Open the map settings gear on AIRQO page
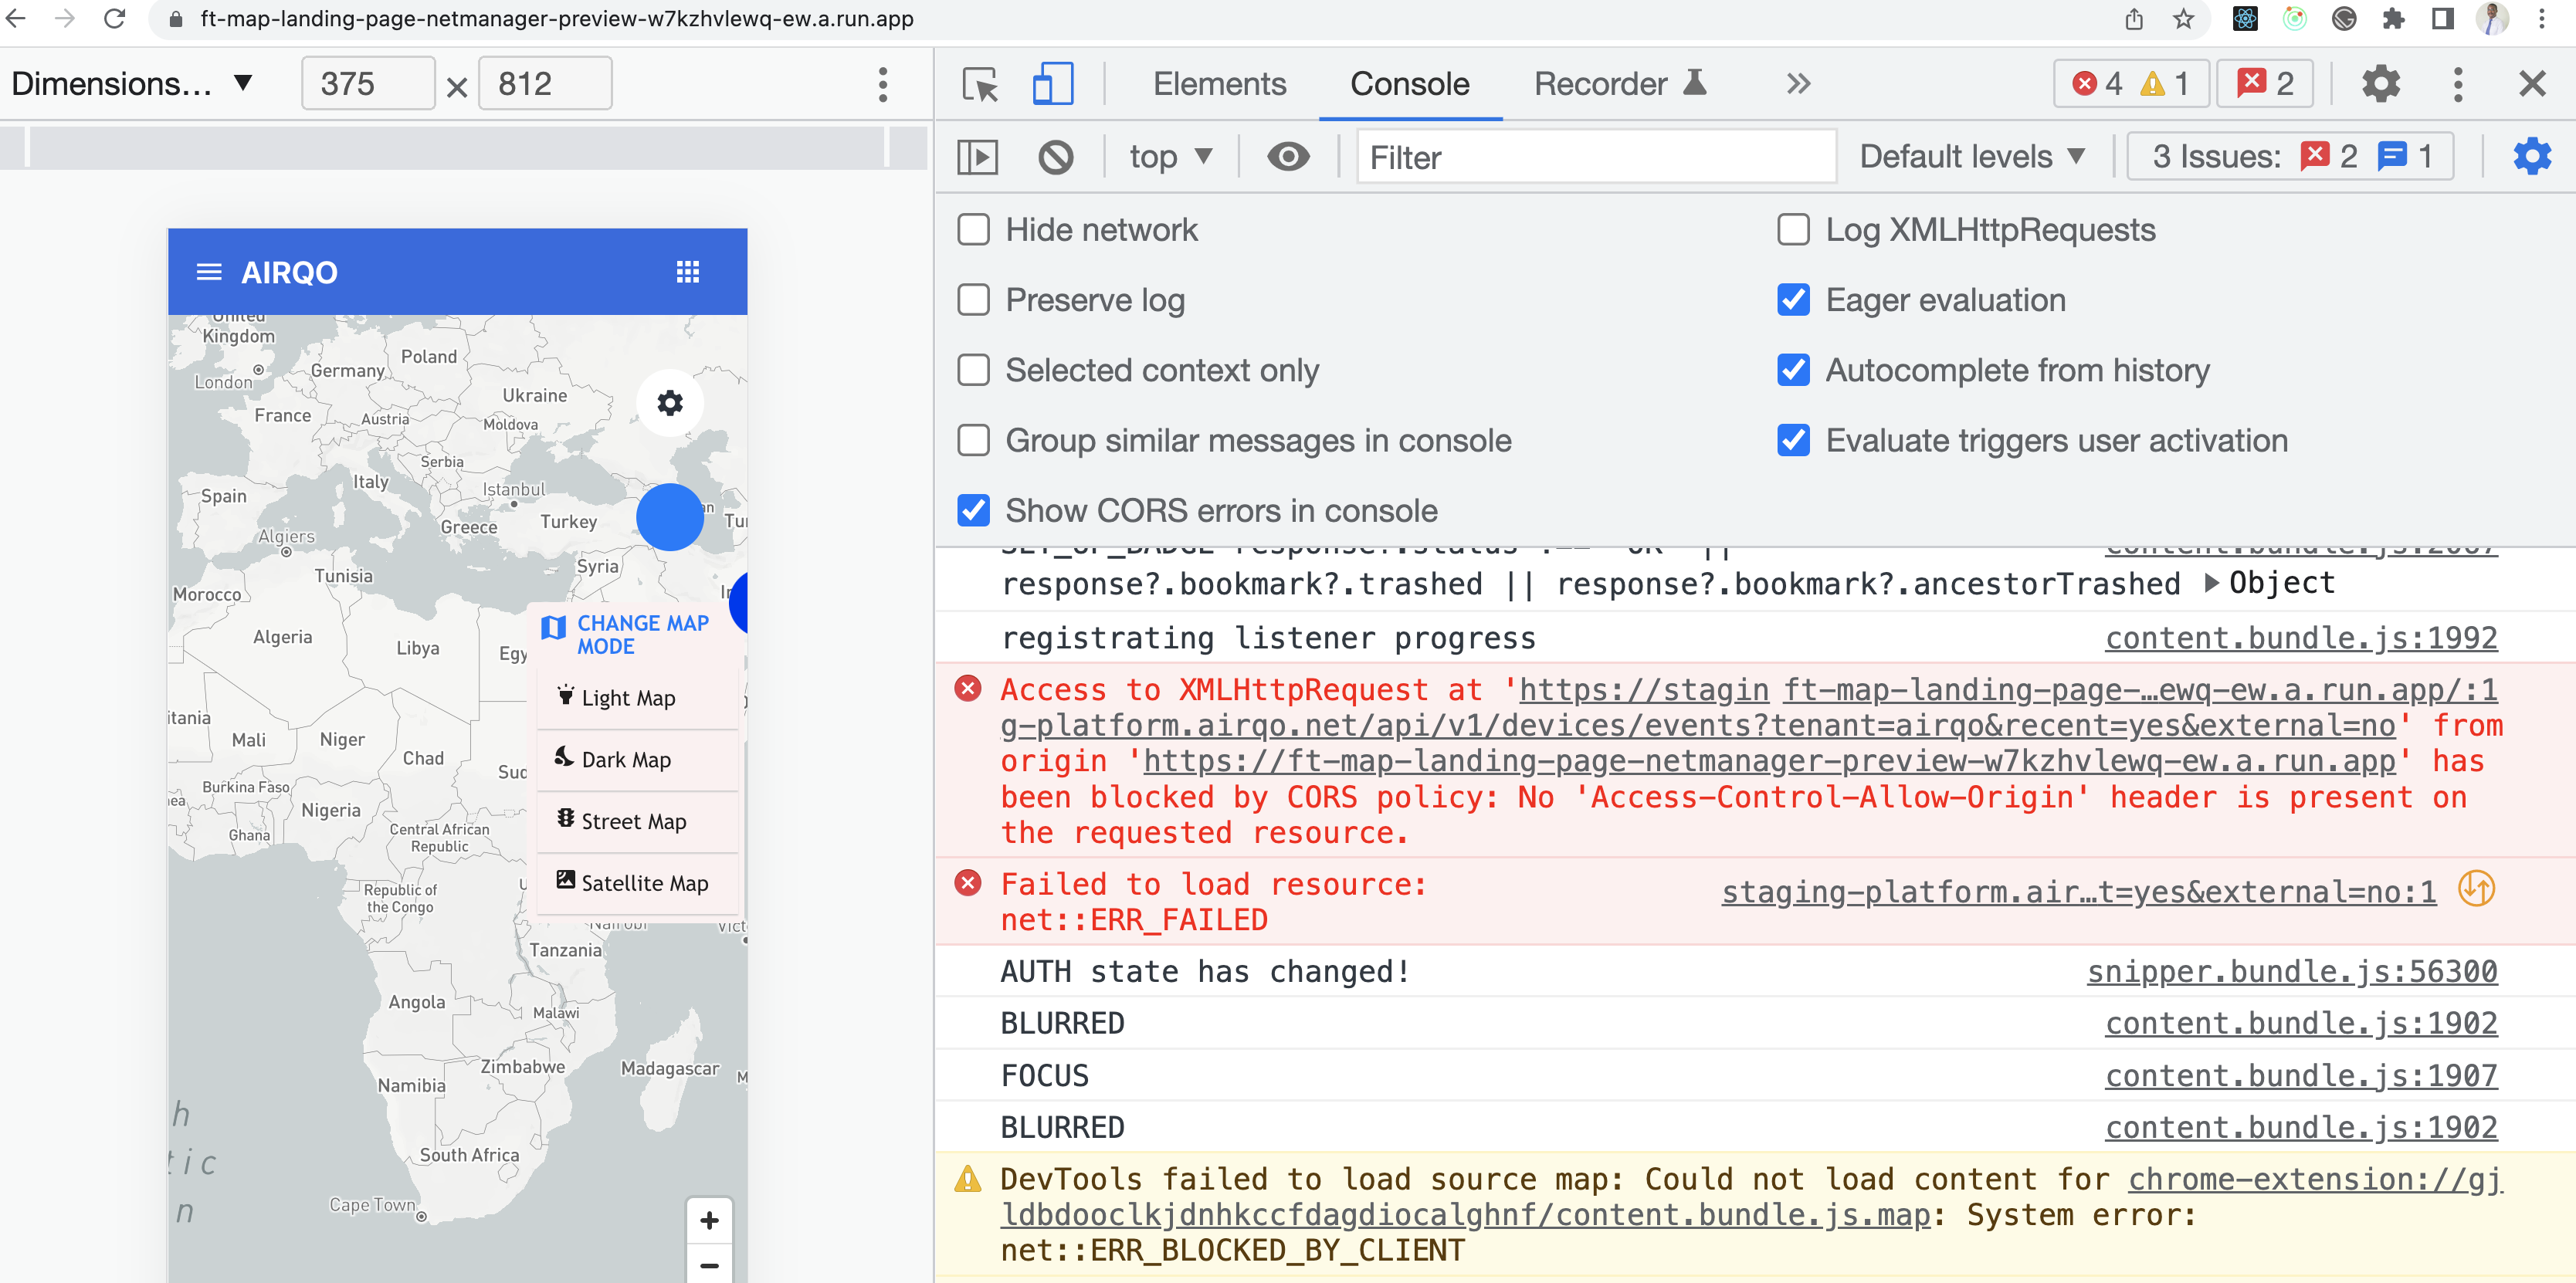Image resolution: width=2576 pixels, height=1283 pixels. click(x=670, y=403)
